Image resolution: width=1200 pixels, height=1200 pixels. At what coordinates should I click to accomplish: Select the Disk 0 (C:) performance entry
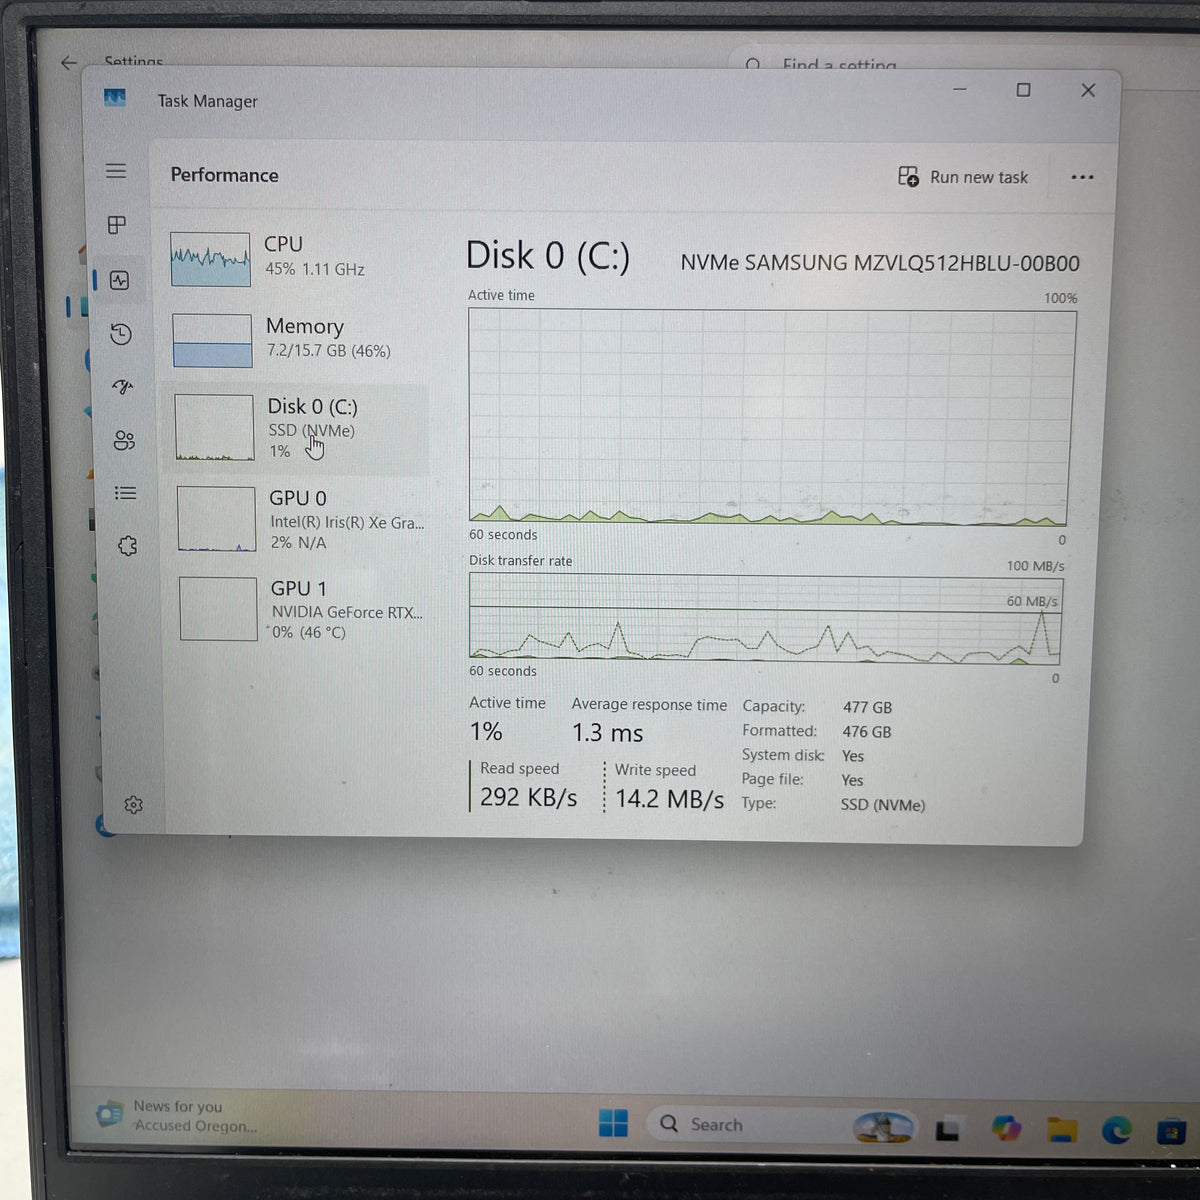pos(296,430)
